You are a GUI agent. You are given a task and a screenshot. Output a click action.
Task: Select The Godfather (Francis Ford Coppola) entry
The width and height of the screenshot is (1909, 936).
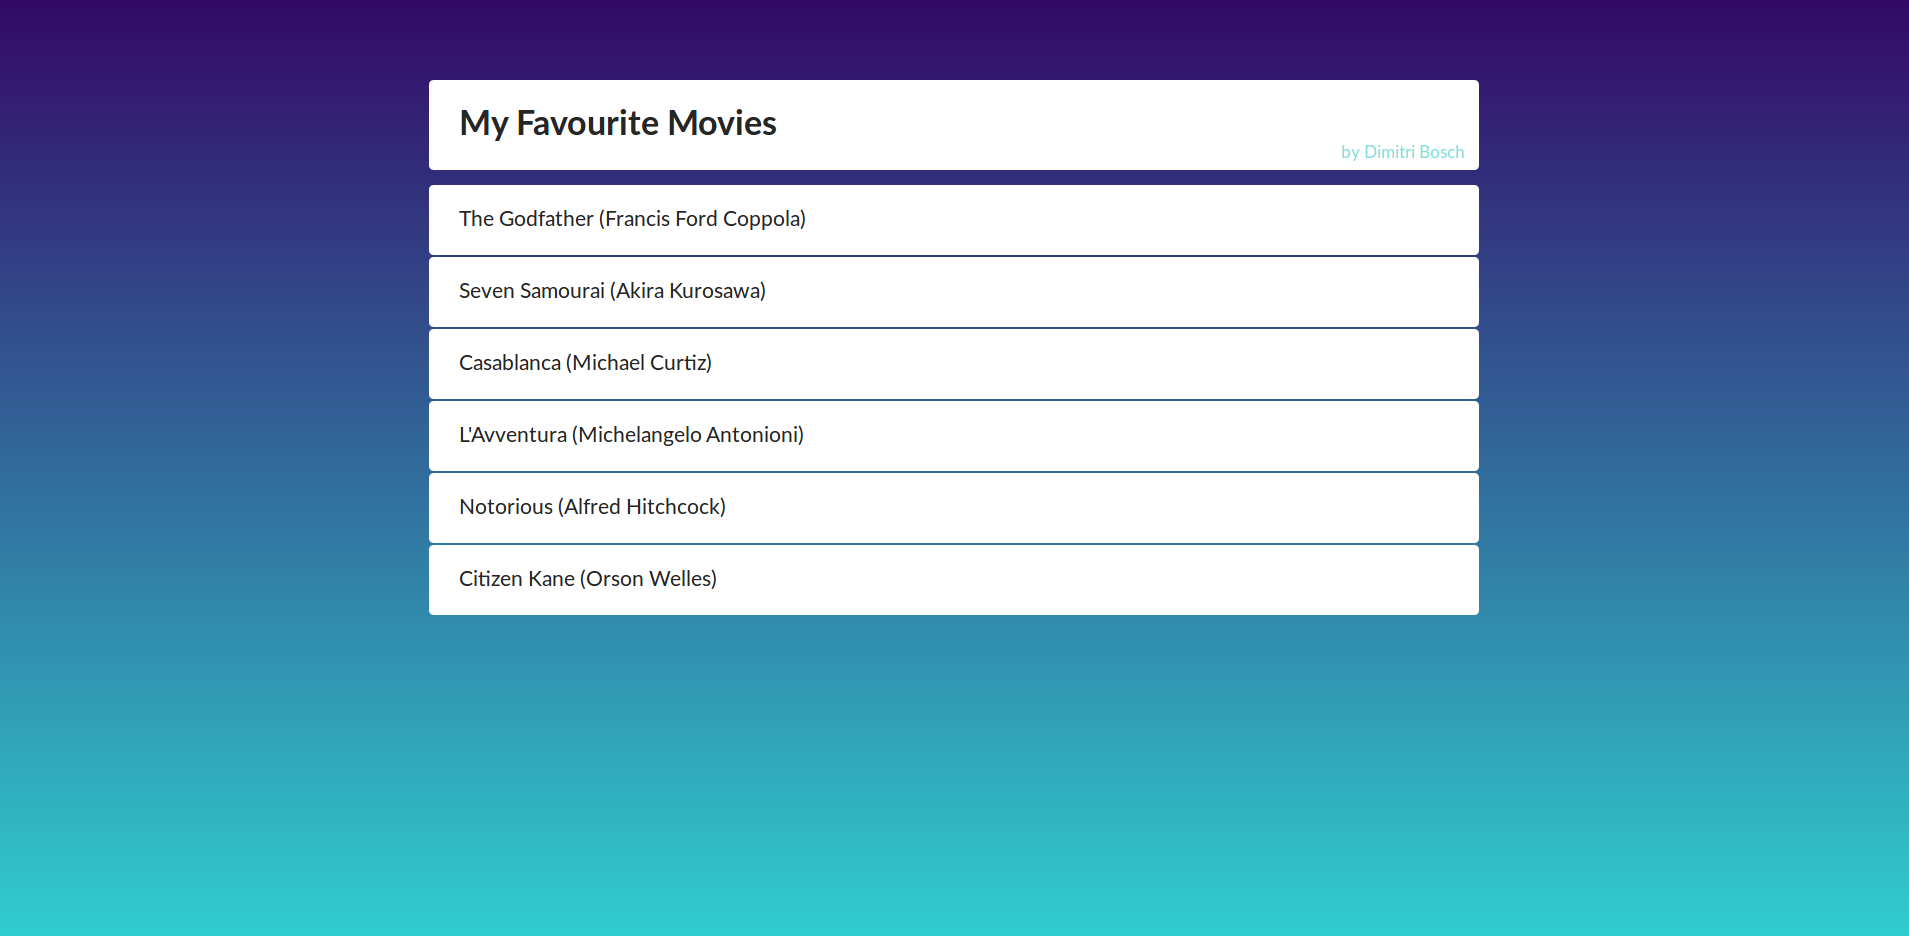(x=954, y=220)
